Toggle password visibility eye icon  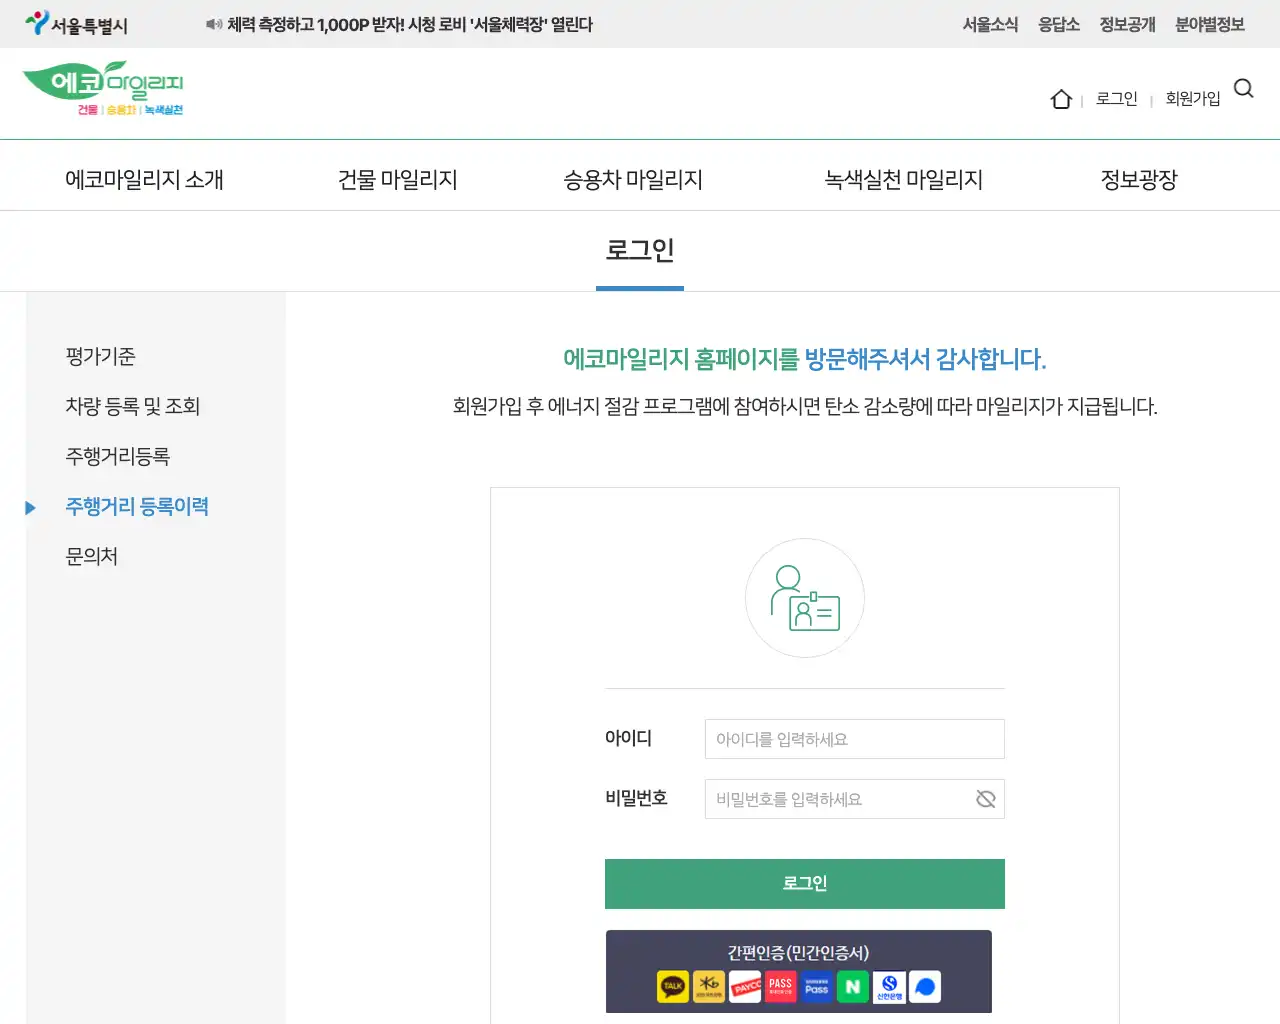click(985, 799)
